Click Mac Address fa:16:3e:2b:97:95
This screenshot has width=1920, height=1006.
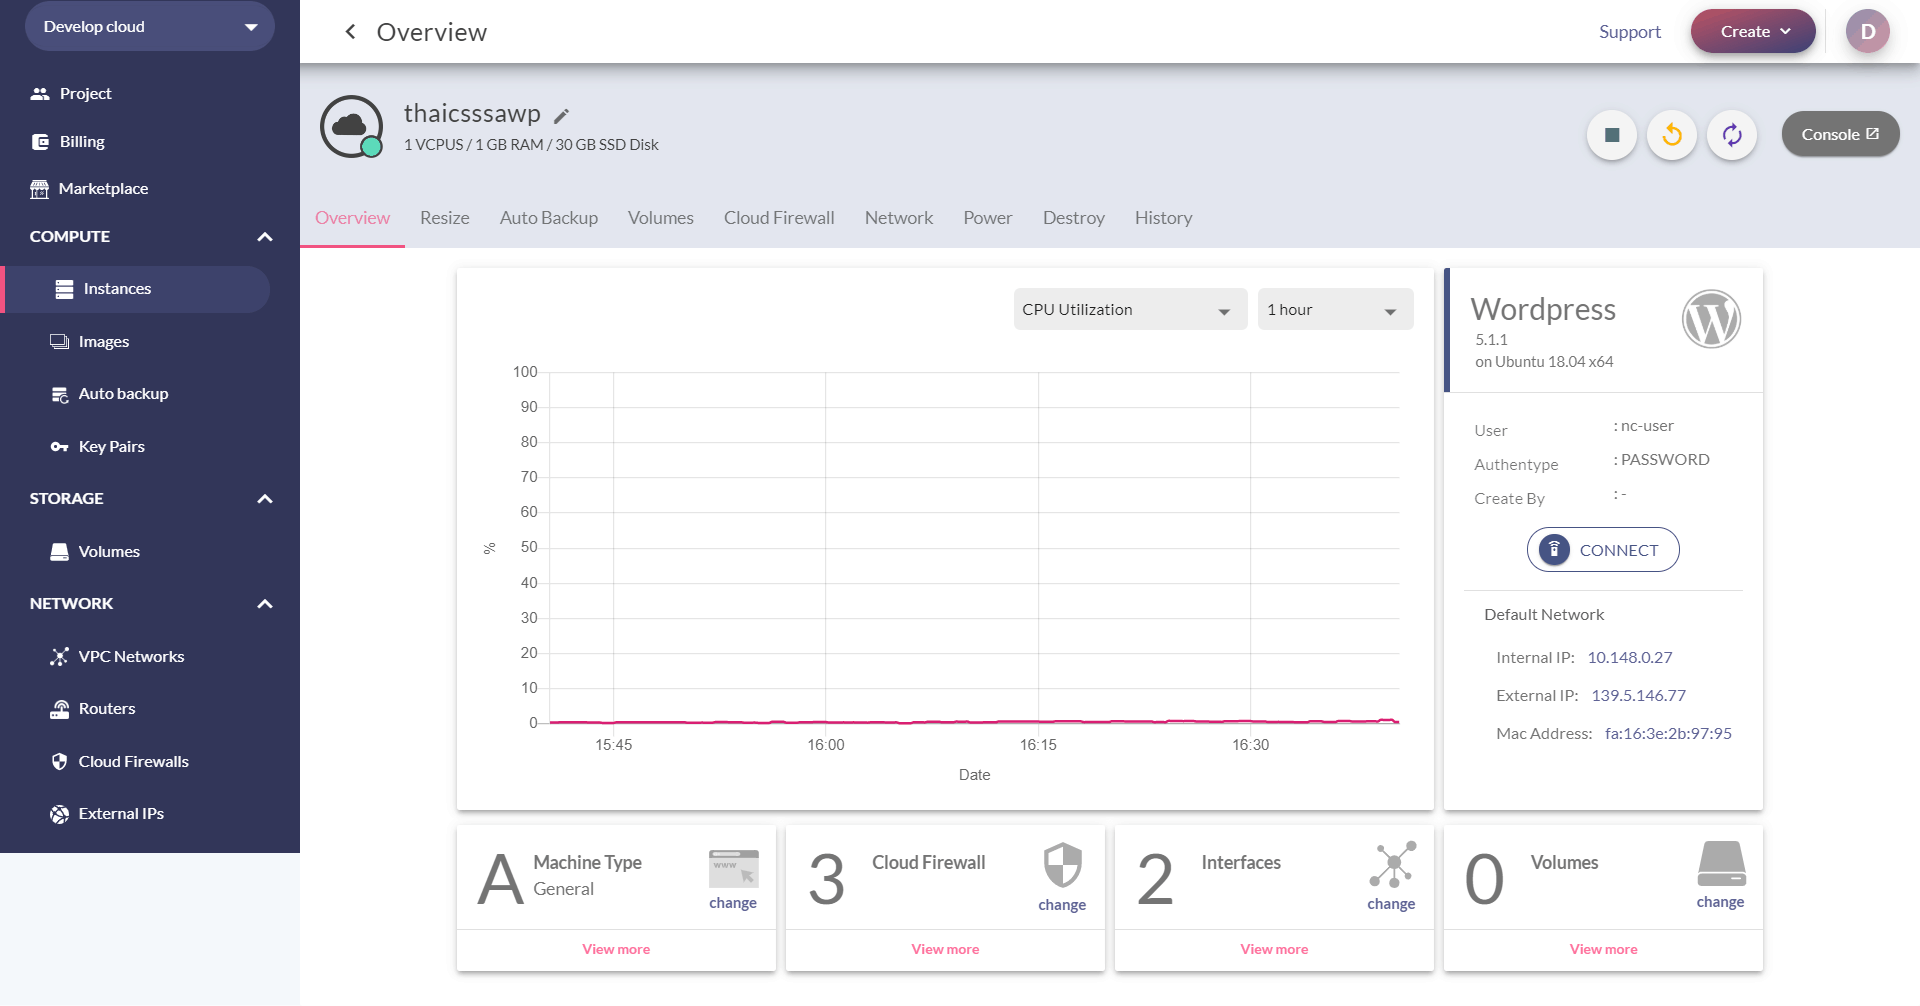[1668, 734]
